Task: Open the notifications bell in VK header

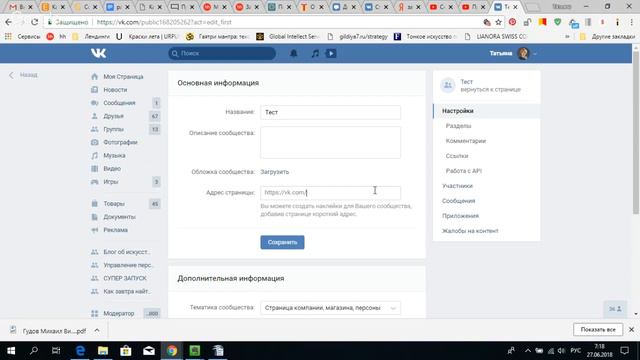Action: pyautogui.click(x=293, y=53)
